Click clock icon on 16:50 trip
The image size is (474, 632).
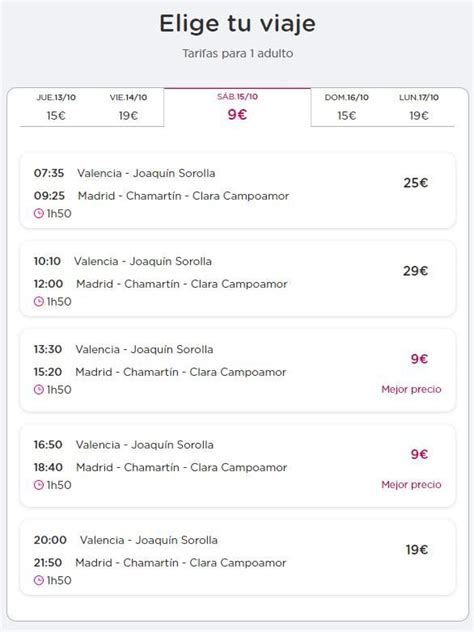39,485
